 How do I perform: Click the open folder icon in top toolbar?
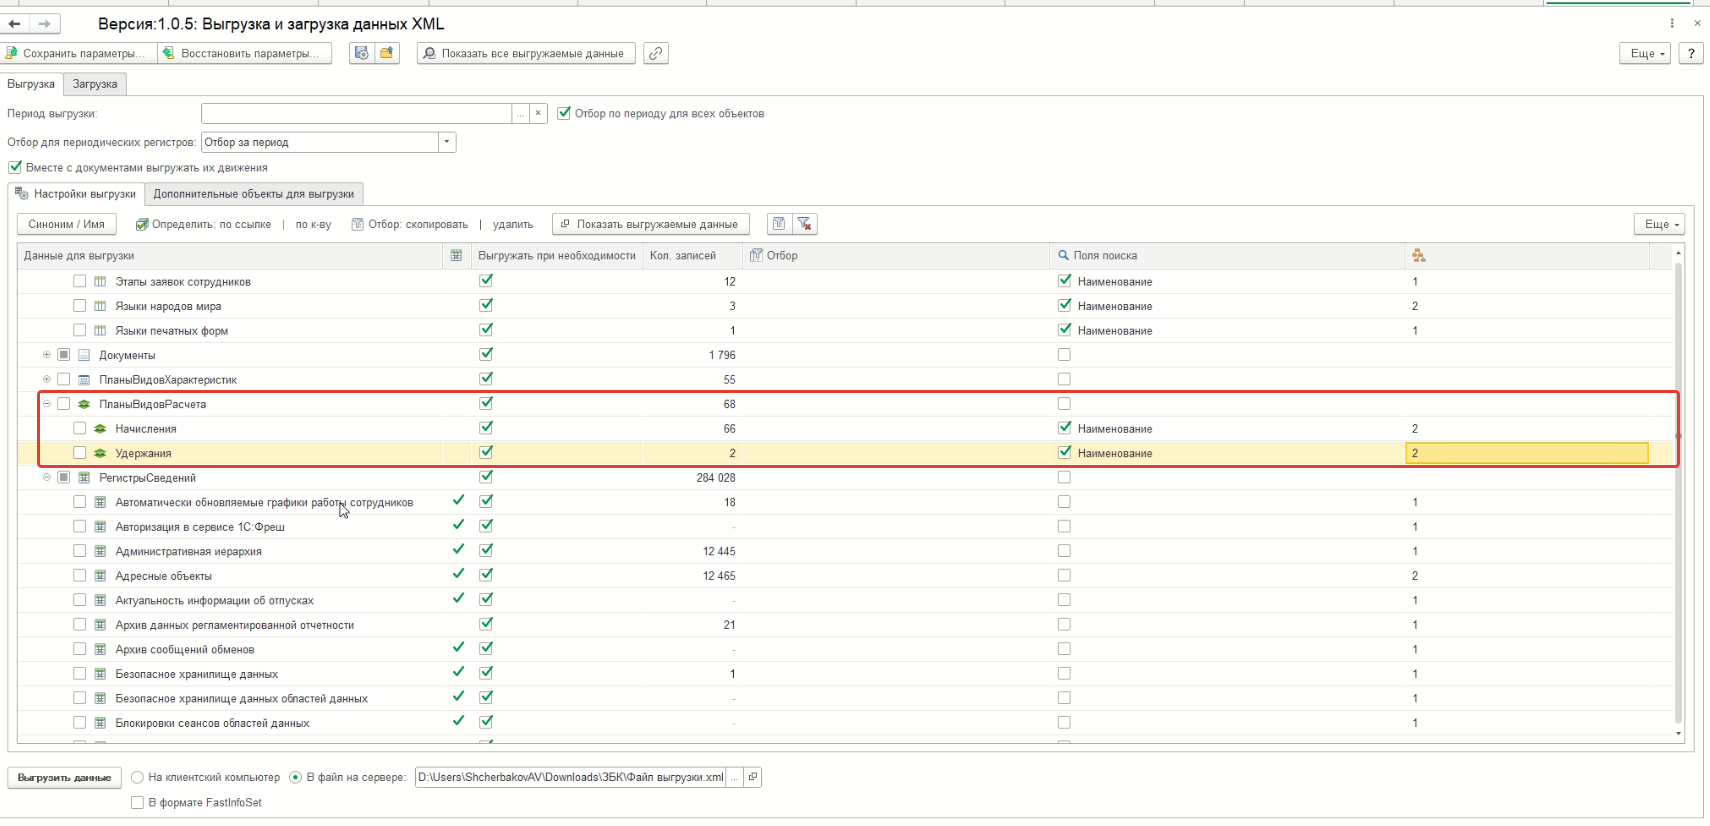pos(386,54)
